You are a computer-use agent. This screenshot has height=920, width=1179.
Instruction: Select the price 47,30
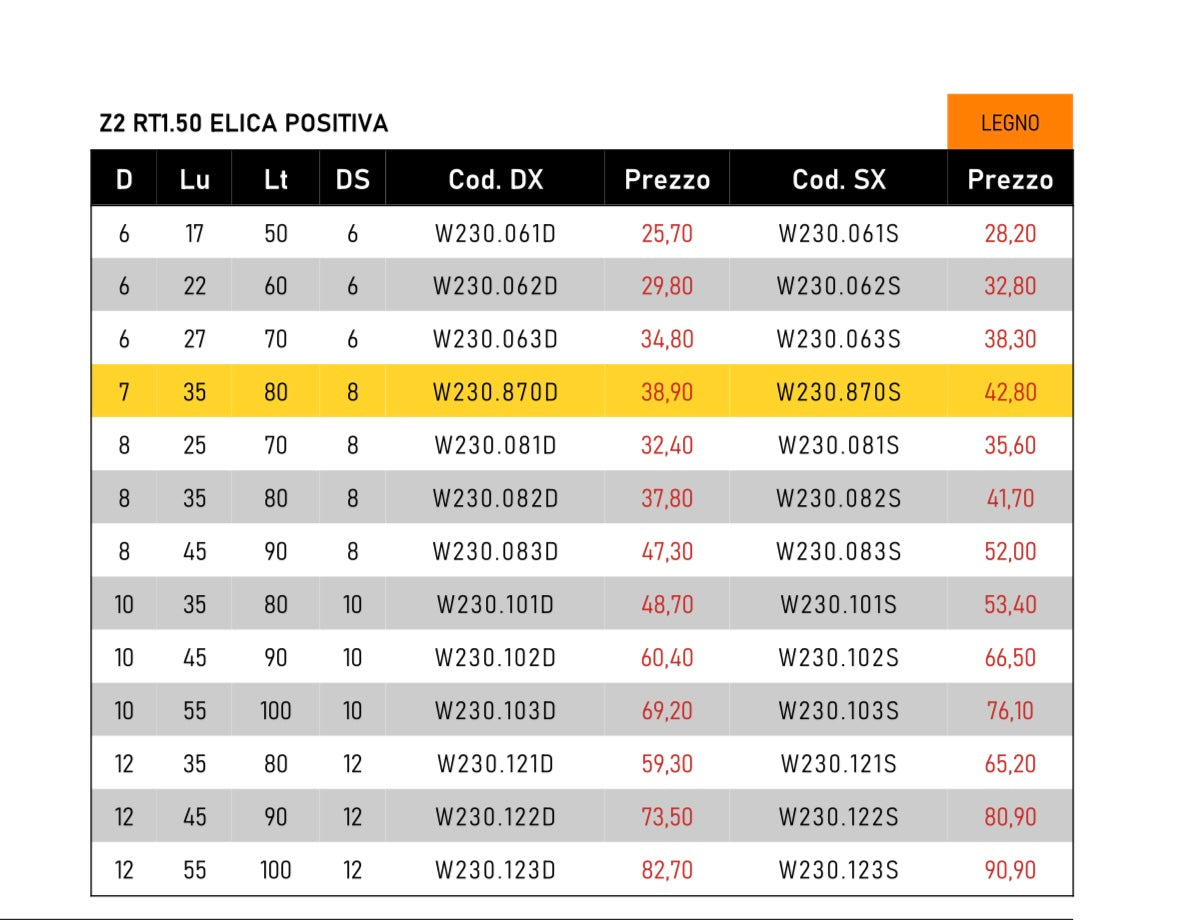(x=667, y=552)
